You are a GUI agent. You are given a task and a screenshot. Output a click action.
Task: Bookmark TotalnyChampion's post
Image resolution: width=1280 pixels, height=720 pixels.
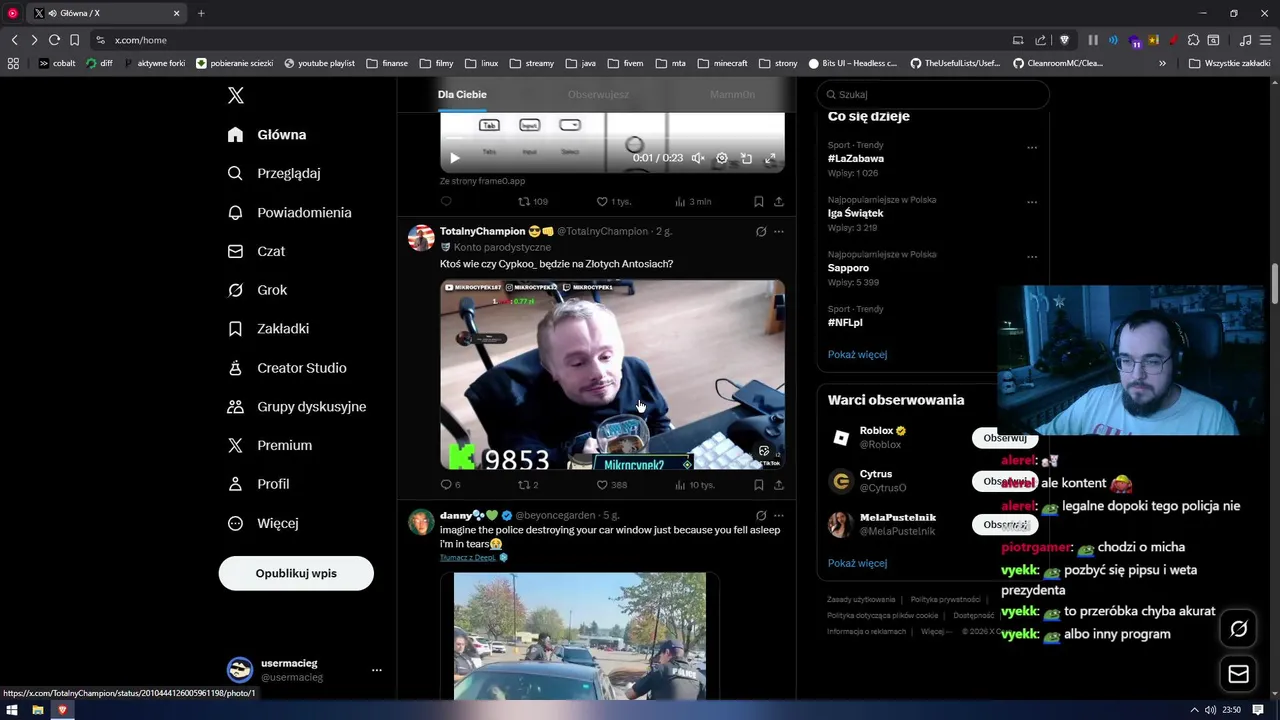tap(759, 485)
